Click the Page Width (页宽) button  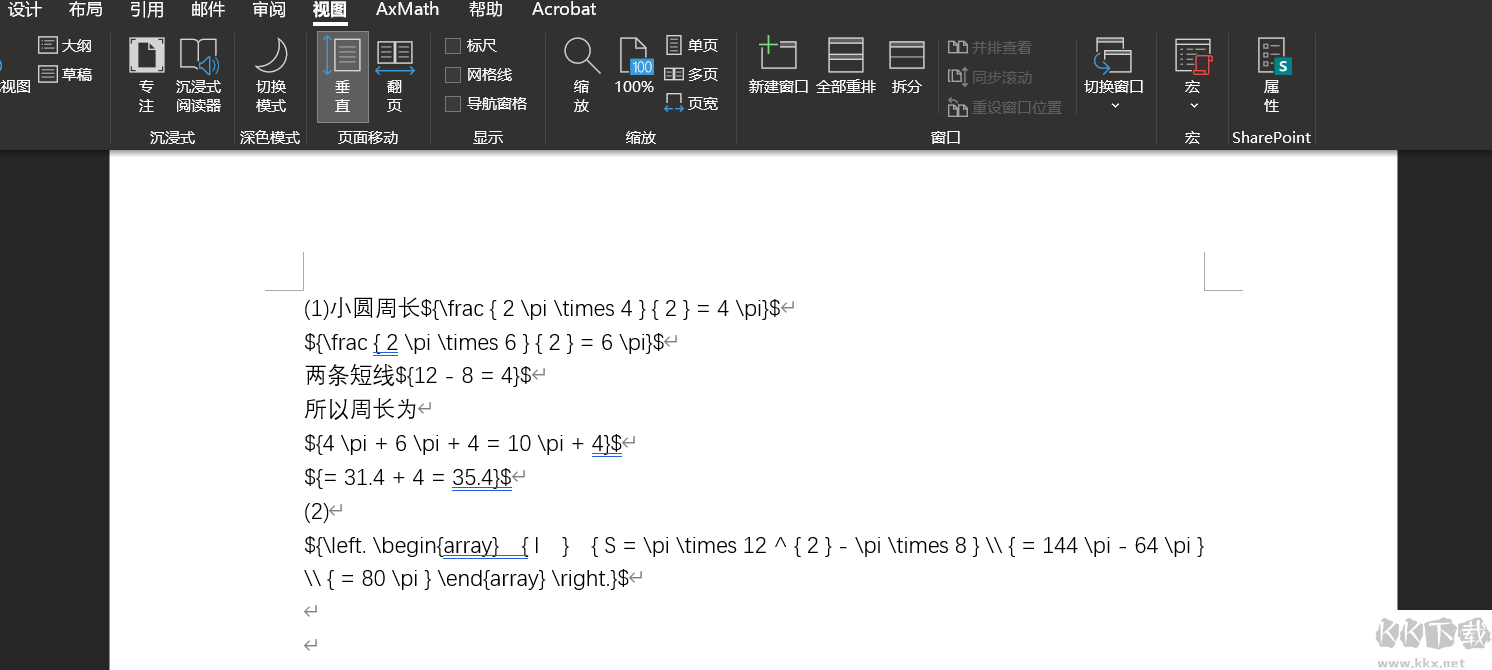click(x=692, y=104)
